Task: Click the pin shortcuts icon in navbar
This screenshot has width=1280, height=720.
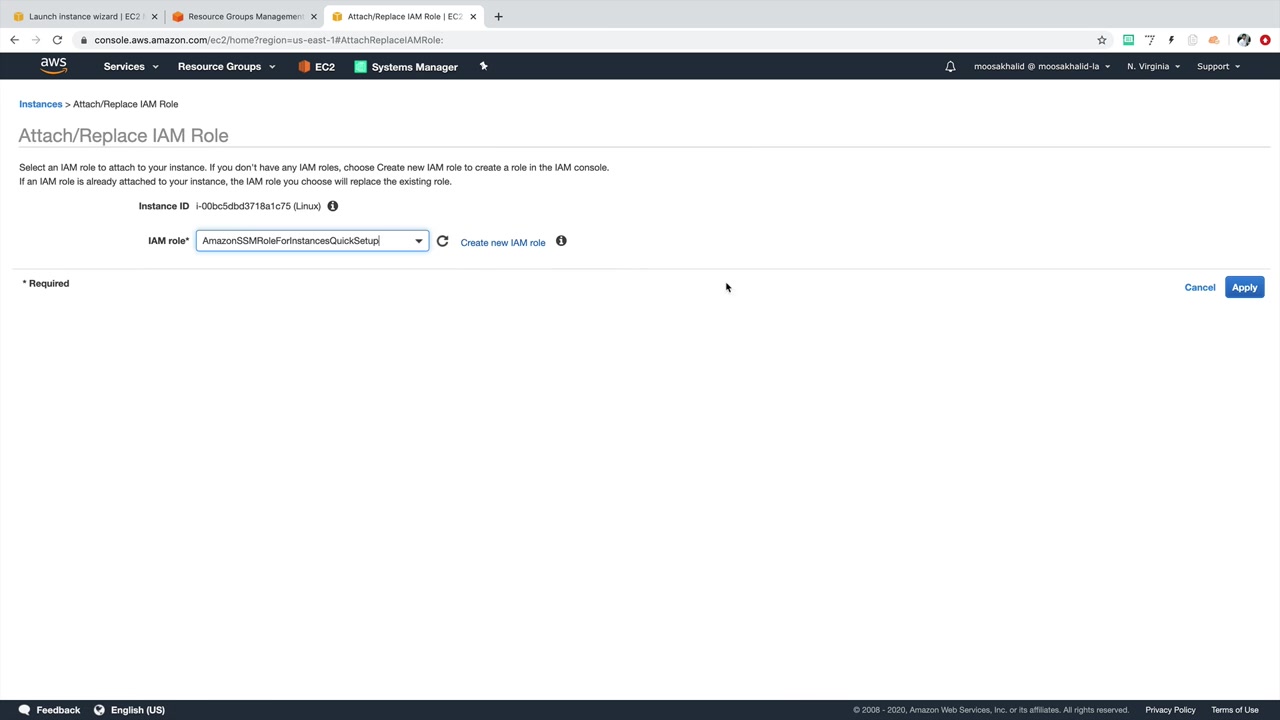Action: (x=484, y=66)
